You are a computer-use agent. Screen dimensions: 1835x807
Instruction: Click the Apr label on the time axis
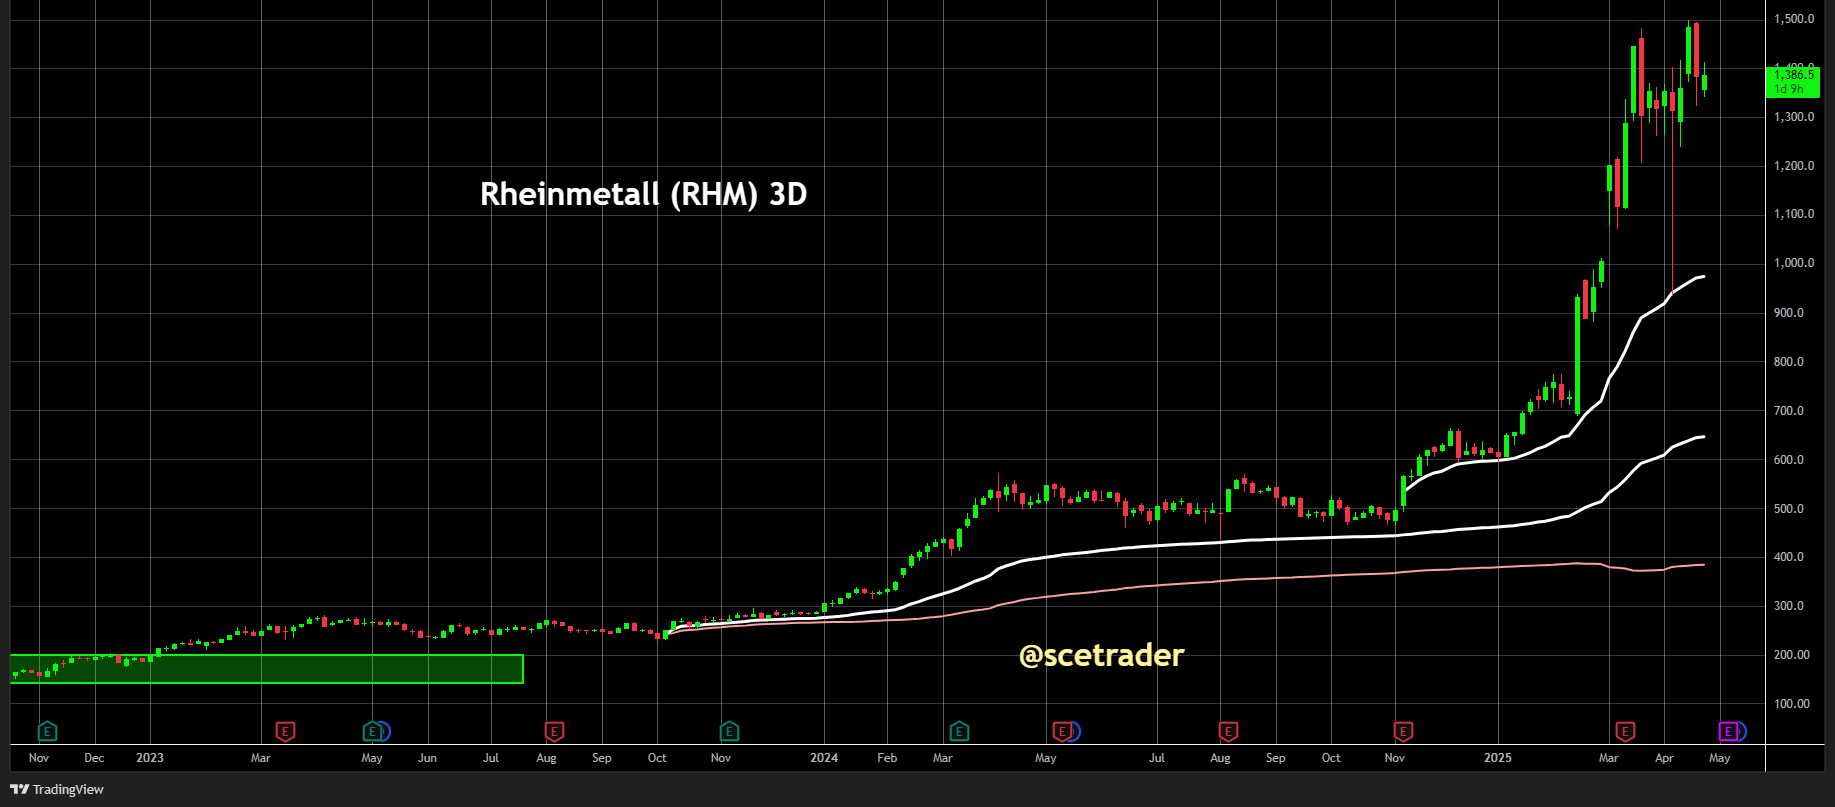pyautogui.click(x=1664, y=758)
